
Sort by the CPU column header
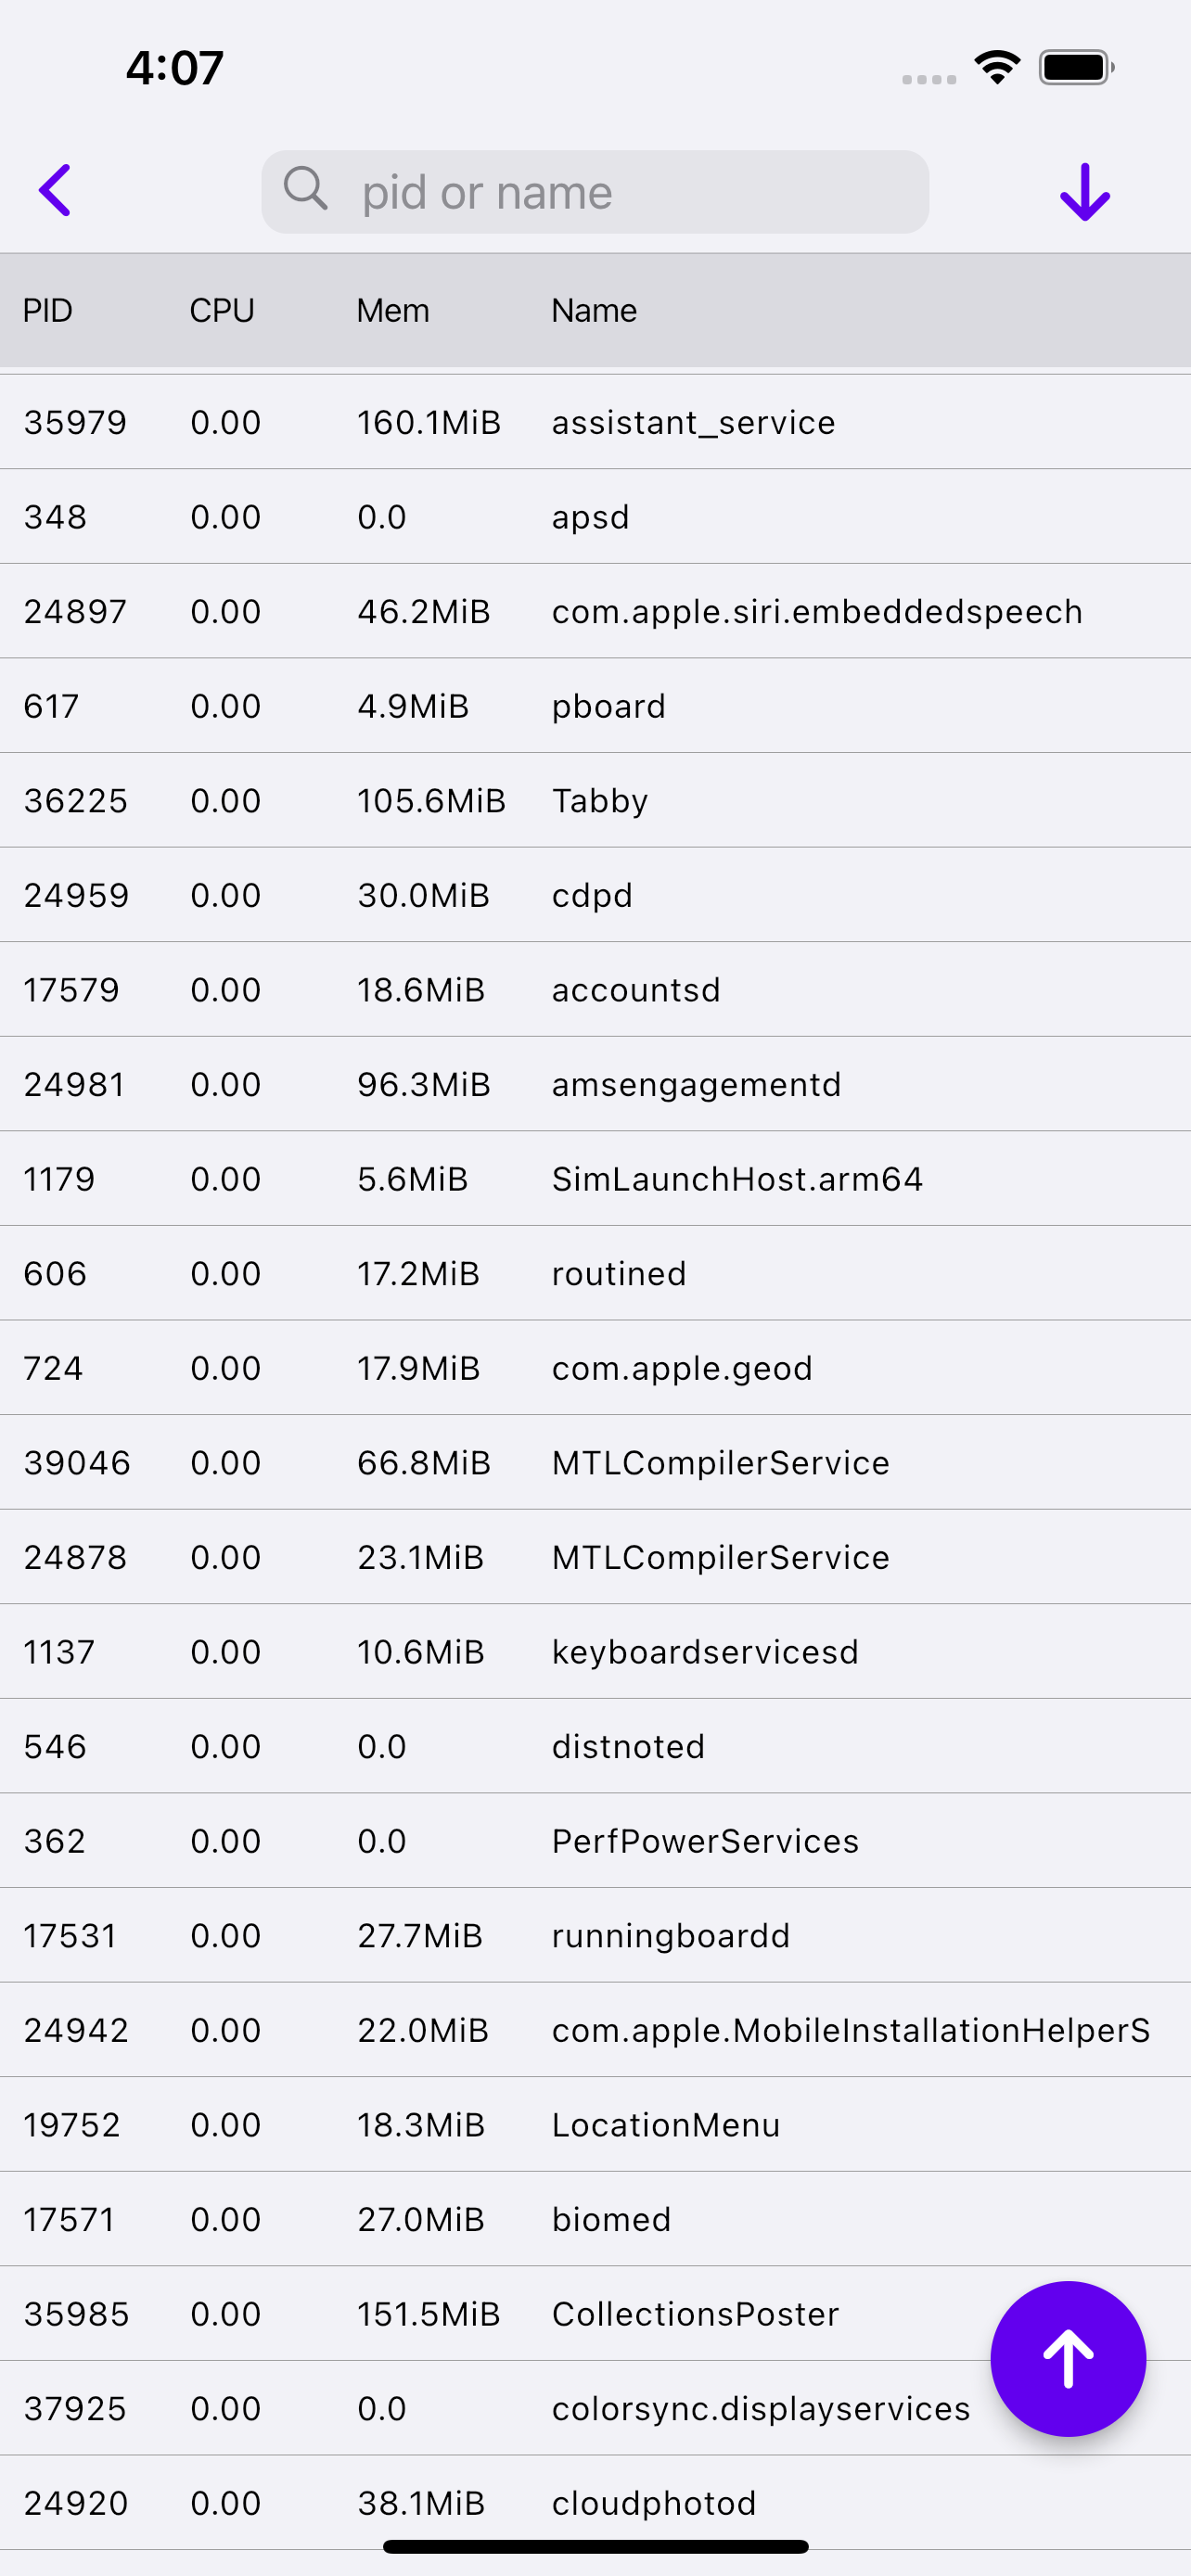point(222,311)
